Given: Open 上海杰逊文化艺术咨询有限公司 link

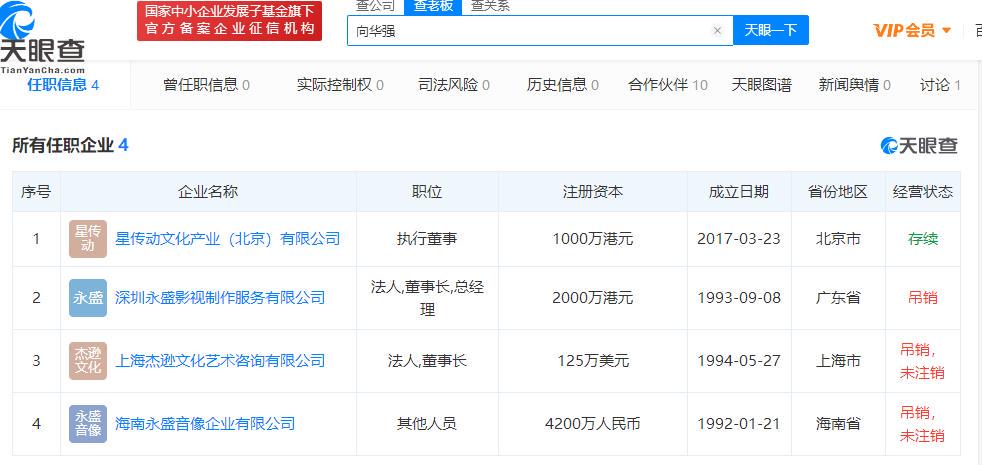Looking at the screenshot, I should (x=220, y=361).
